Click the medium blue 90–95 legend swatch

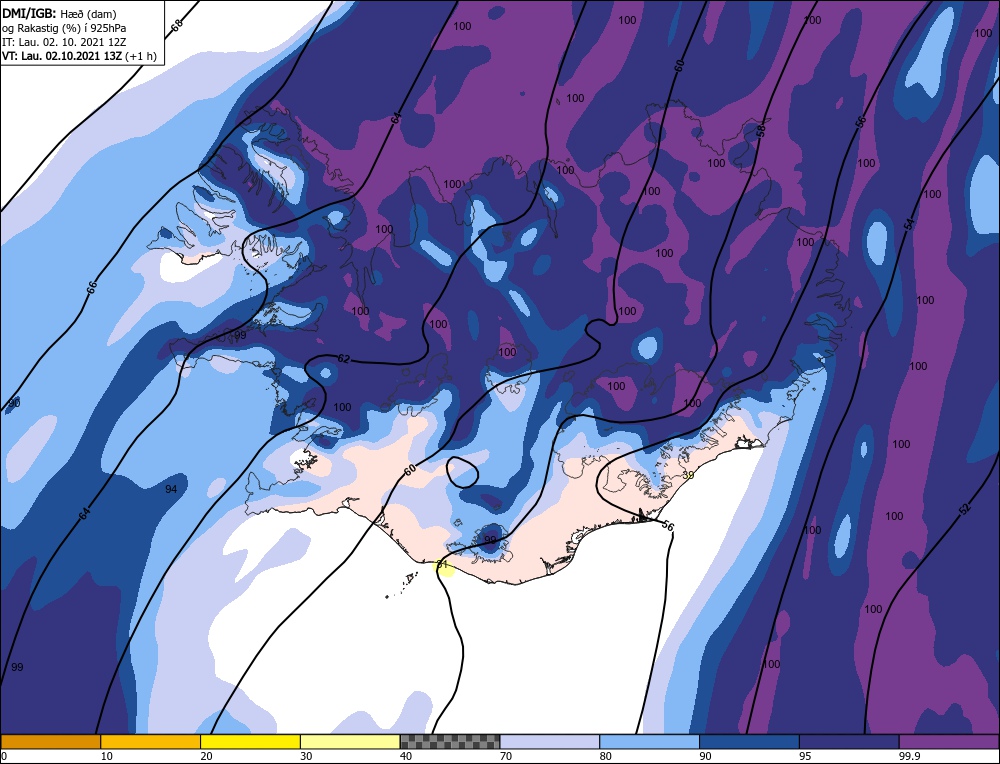pos(749,741)
